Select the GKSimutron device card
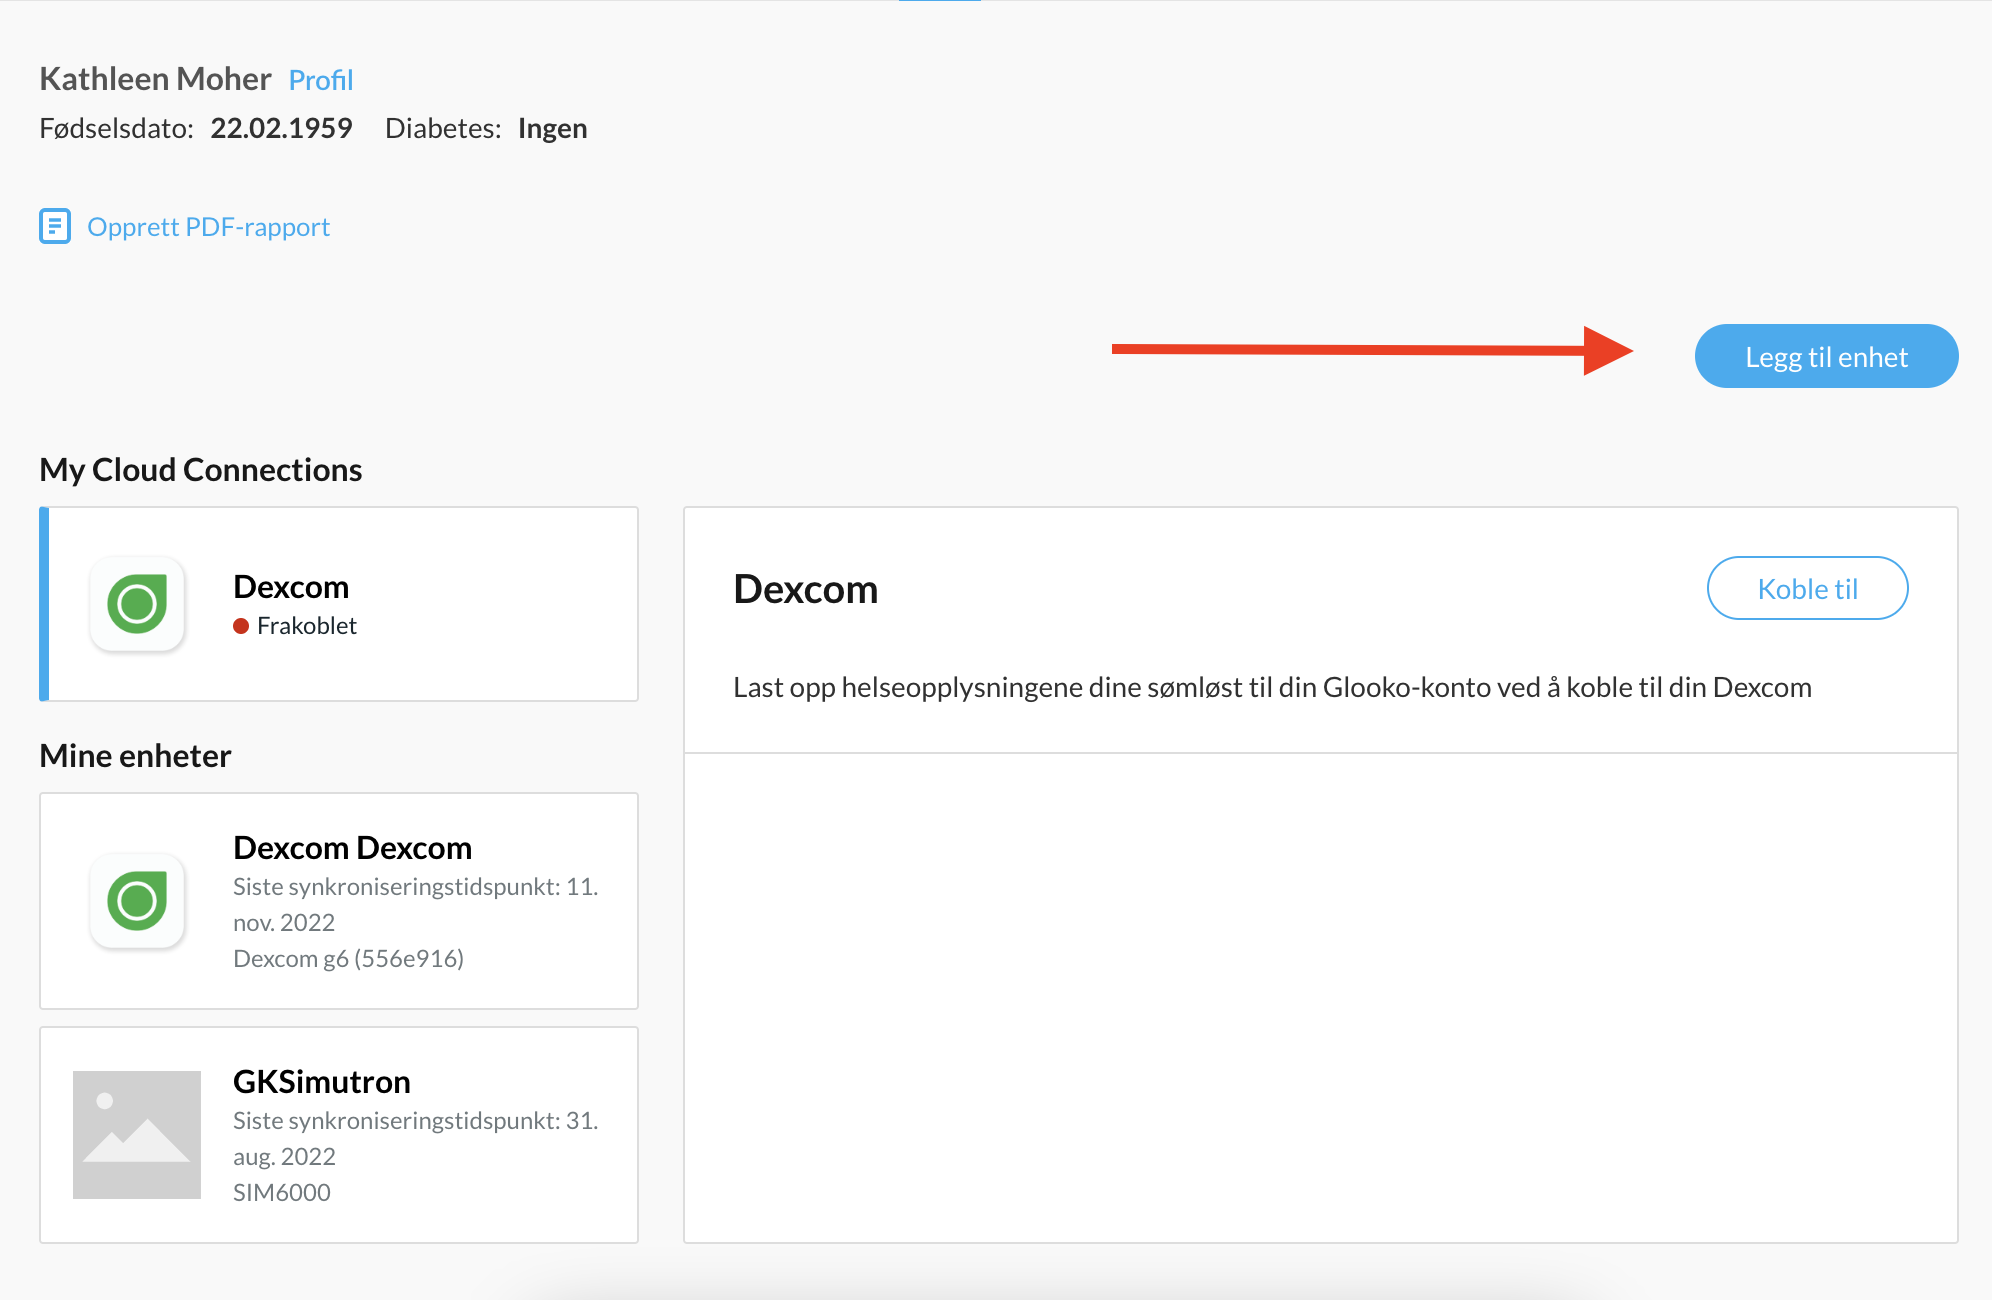Viewport: 1992px width, 1300px height. tap(339, 1135)
